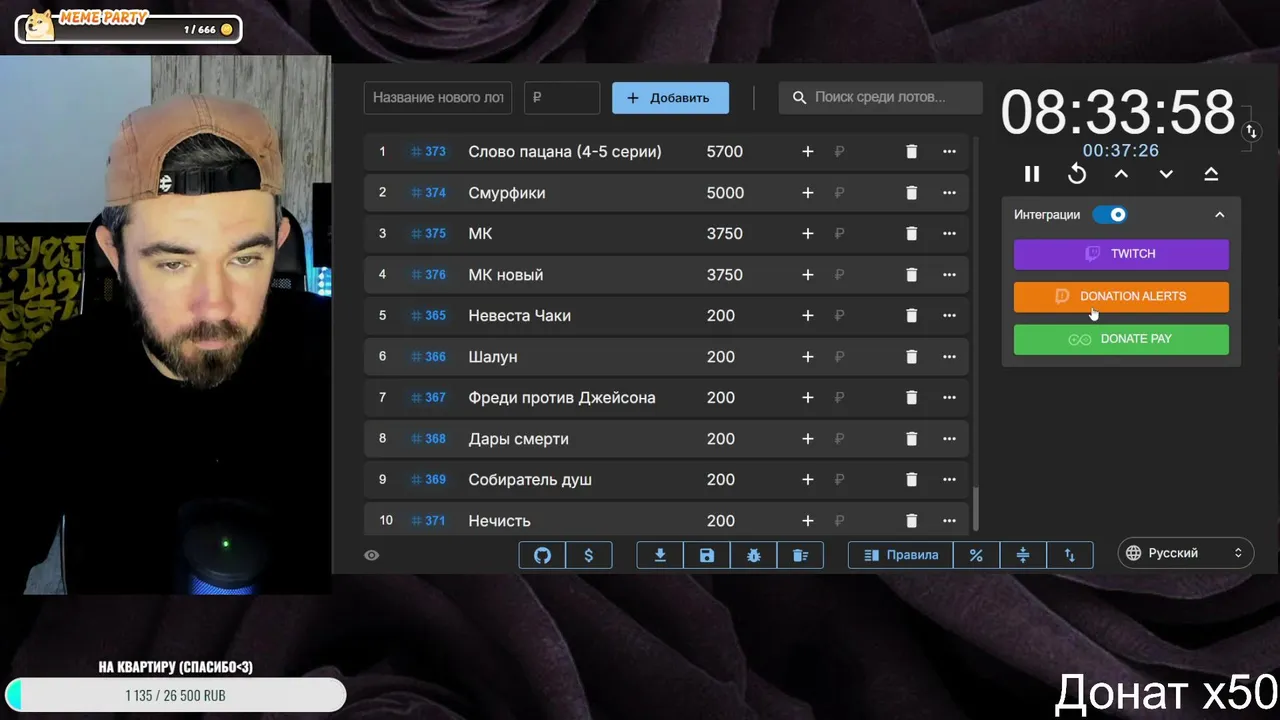Click the new lot name field

pos(438,98)
